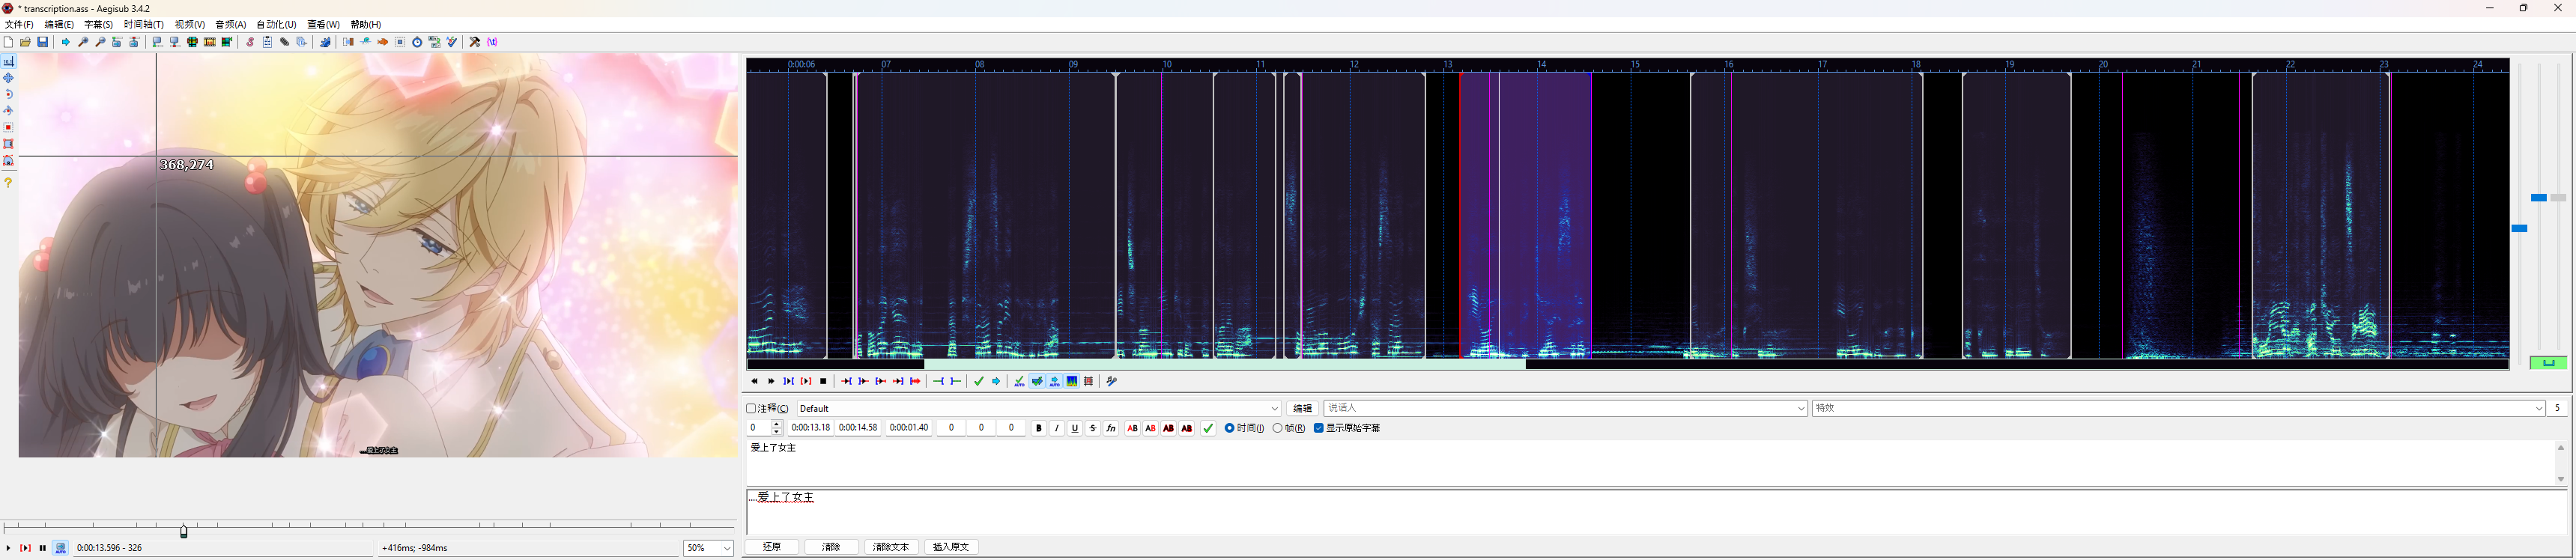Open the 音频(A) menu
Viewport: 2576px width, 560px height.
[230, 25]
